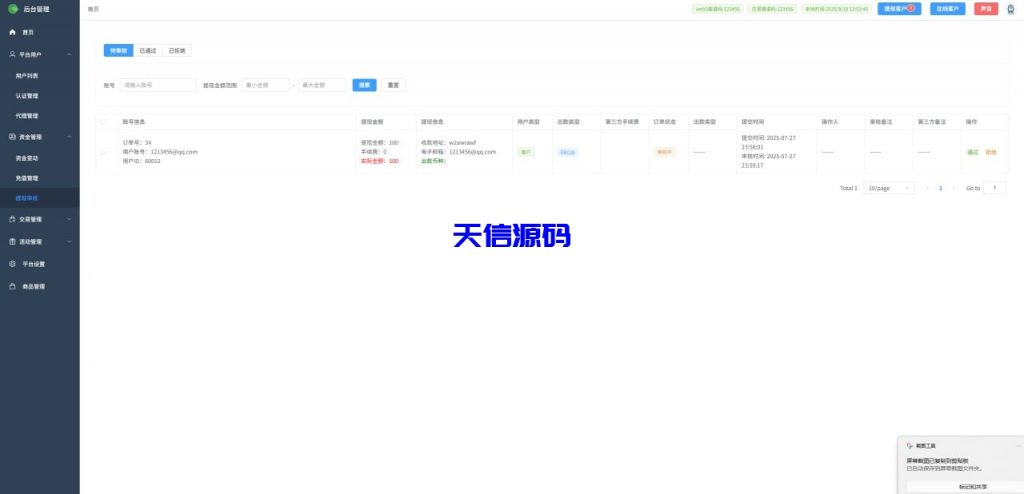Click the green logo beside 后台管理
1024x494 pixels.
(13, 8)
